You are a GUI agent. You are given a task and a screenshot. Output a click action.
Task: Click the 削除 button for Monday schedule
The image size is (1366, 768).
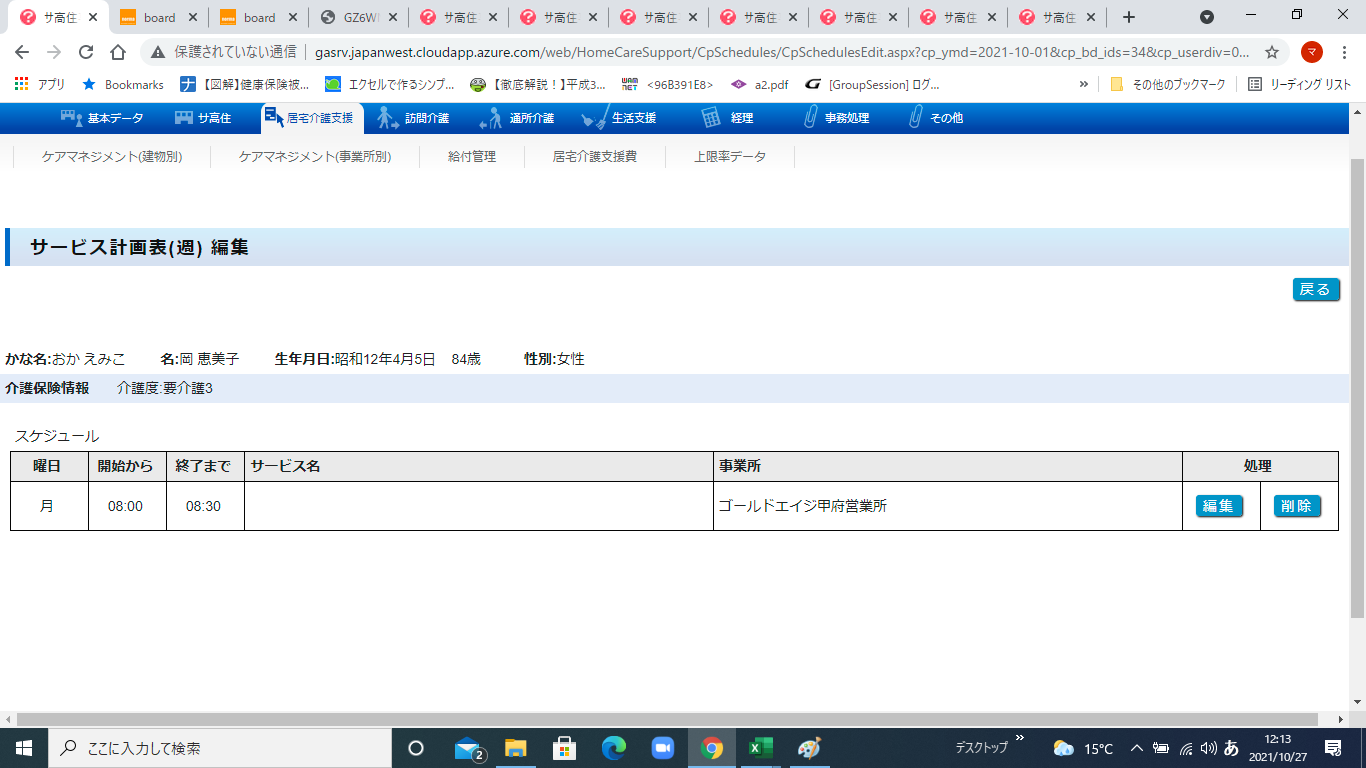pos(1297,506)
